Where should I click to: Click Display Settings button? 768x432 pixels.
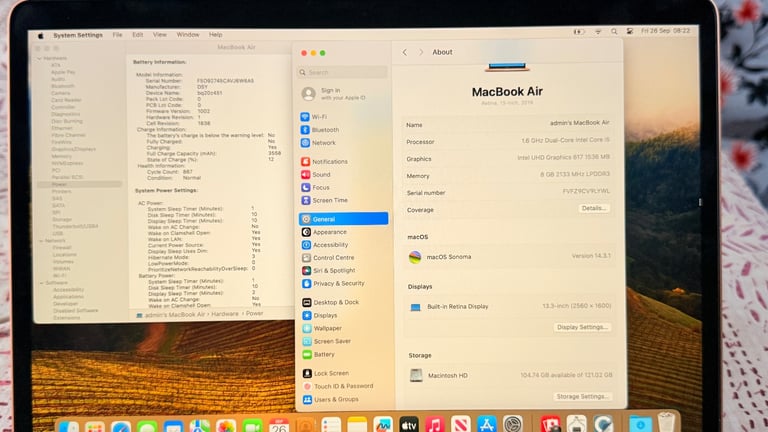point(582,327)
